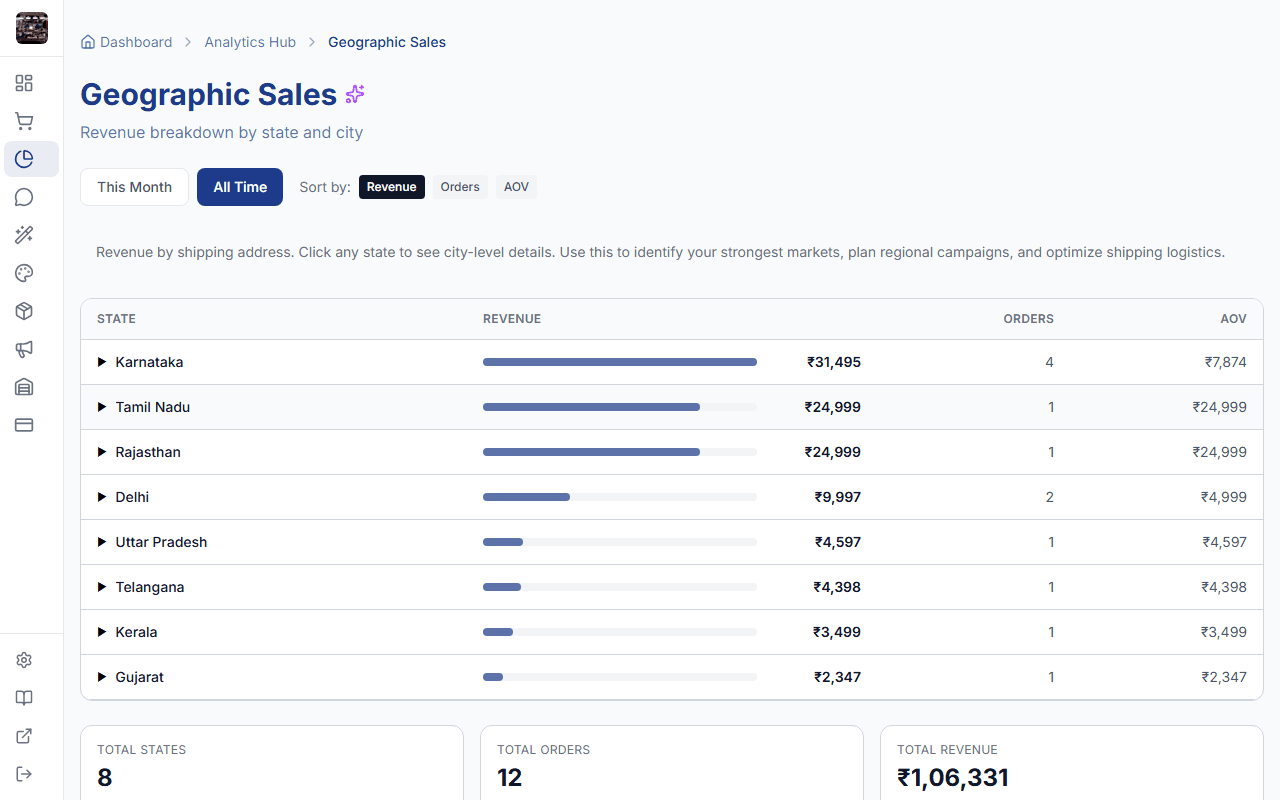Click the STATE column header
Viewport: 1280px width, 800px height.
coord(116,319)
